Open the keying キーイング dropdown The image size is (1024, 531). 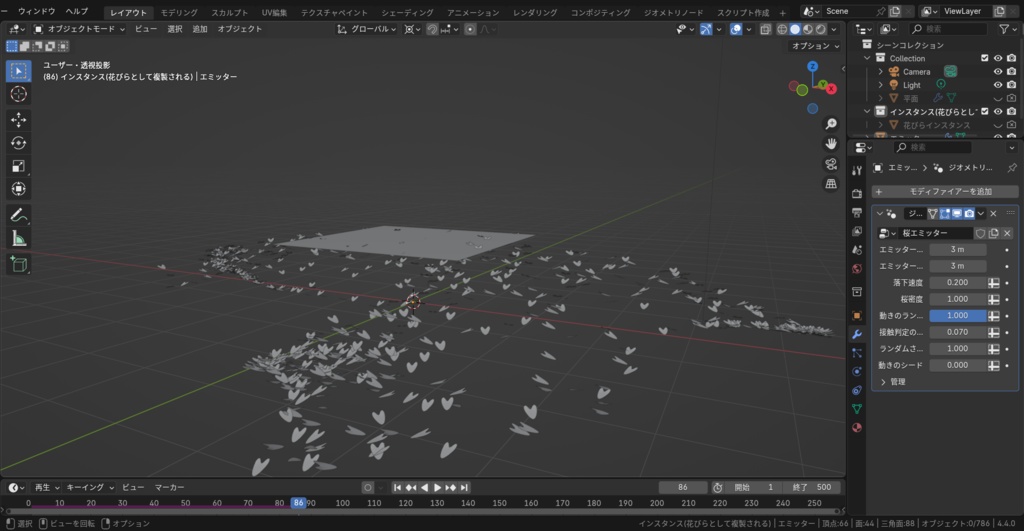pos(90,487)
